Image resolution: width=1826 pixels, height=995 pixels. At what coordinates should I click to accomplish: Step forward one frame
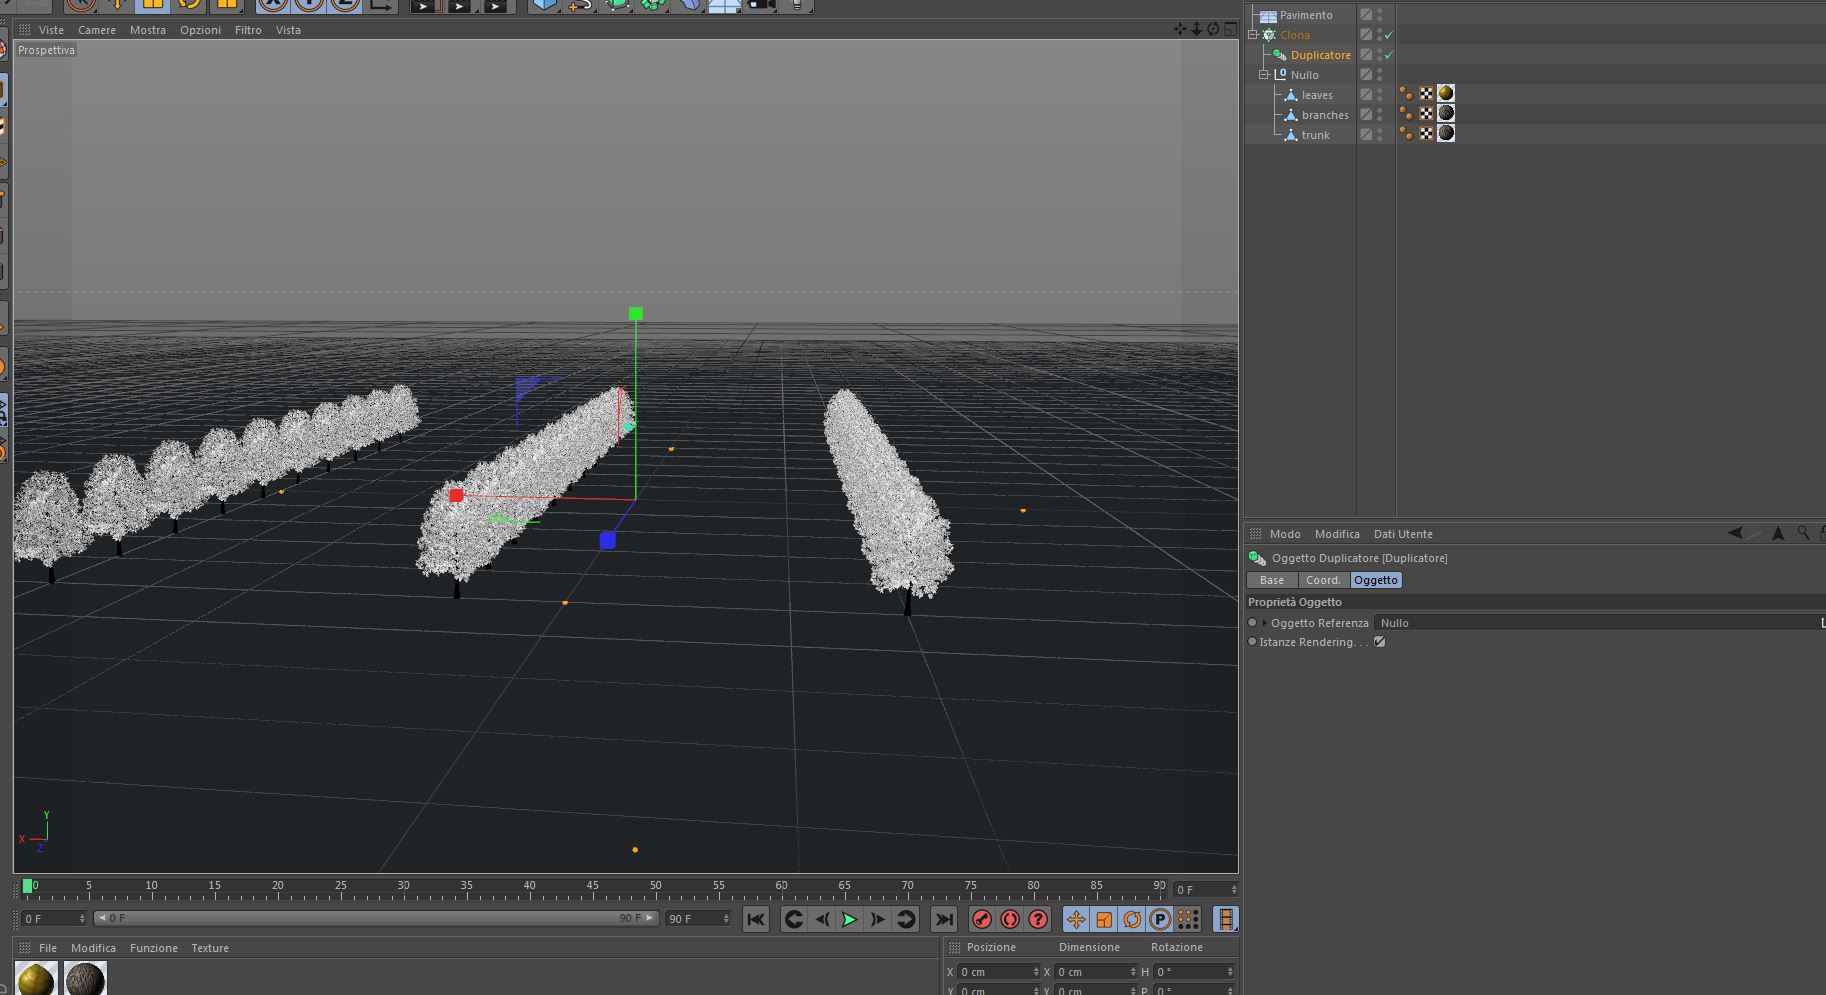point(877,919)
